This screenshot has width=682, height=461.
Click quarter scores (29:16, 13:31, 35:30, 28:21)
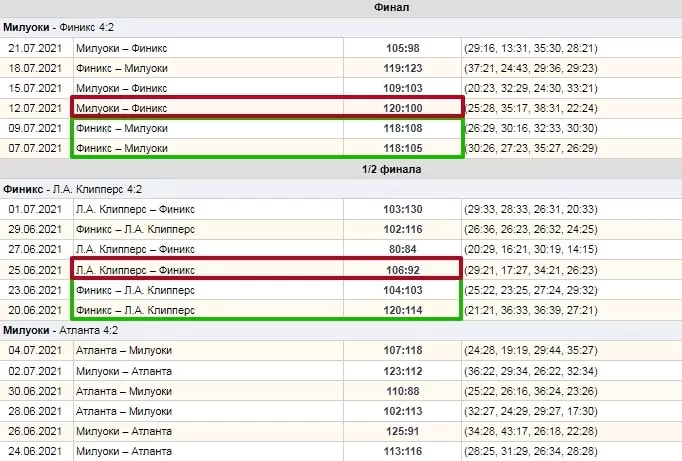531,48
